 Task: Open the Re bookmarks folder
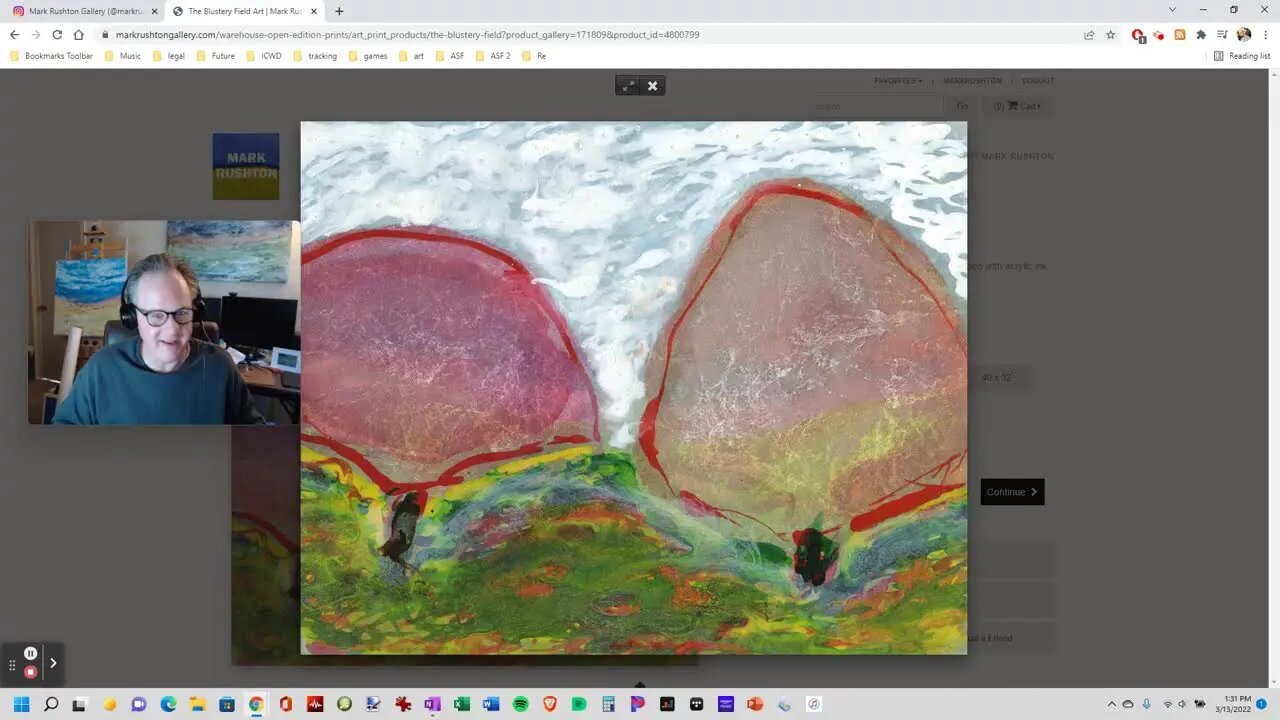pyautogui.click(x=534, y=56)
